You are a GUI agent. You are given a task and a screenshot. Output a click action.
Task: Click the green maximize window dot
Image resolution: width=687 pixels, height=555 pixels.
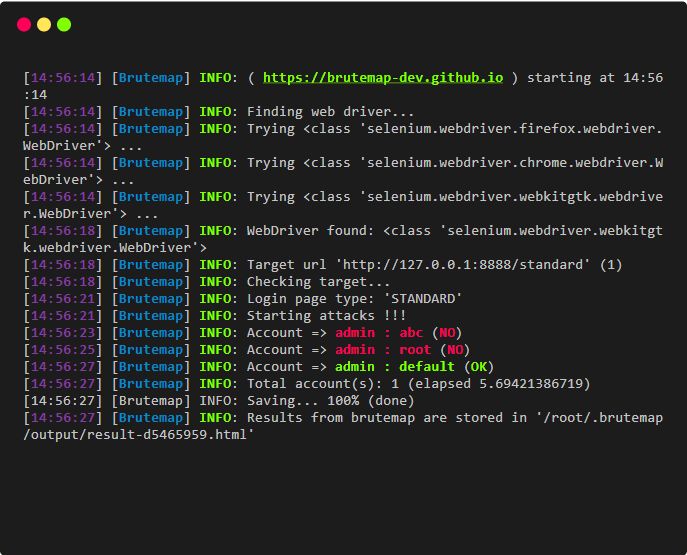click(64, 24)
